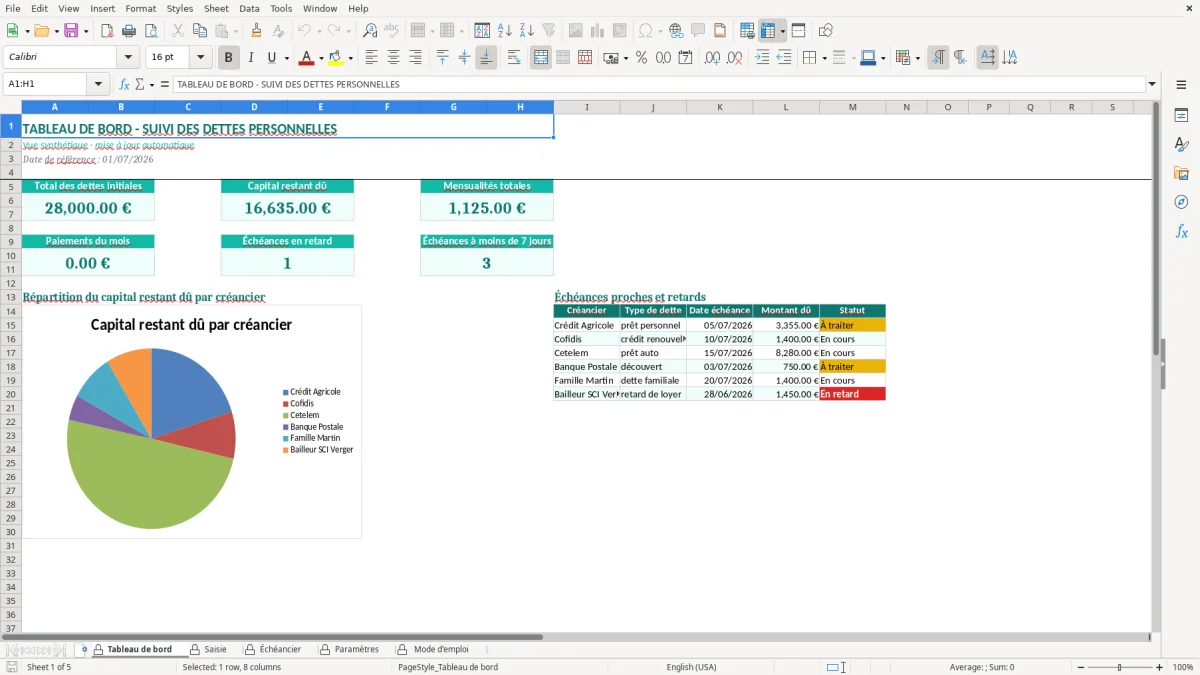Click the Sort Ascending icon
Image resolution: width=1200 pixels, height=675 pixels.
point(505,31)
